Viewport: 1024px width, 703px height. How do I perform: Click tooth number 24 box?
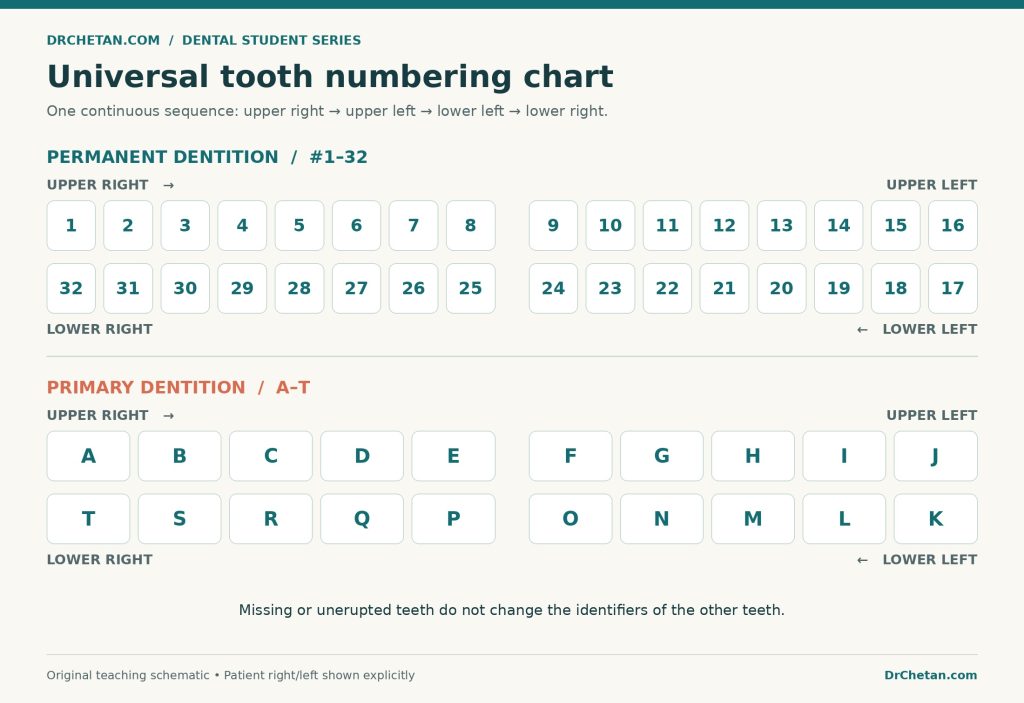tap(553, 288)
